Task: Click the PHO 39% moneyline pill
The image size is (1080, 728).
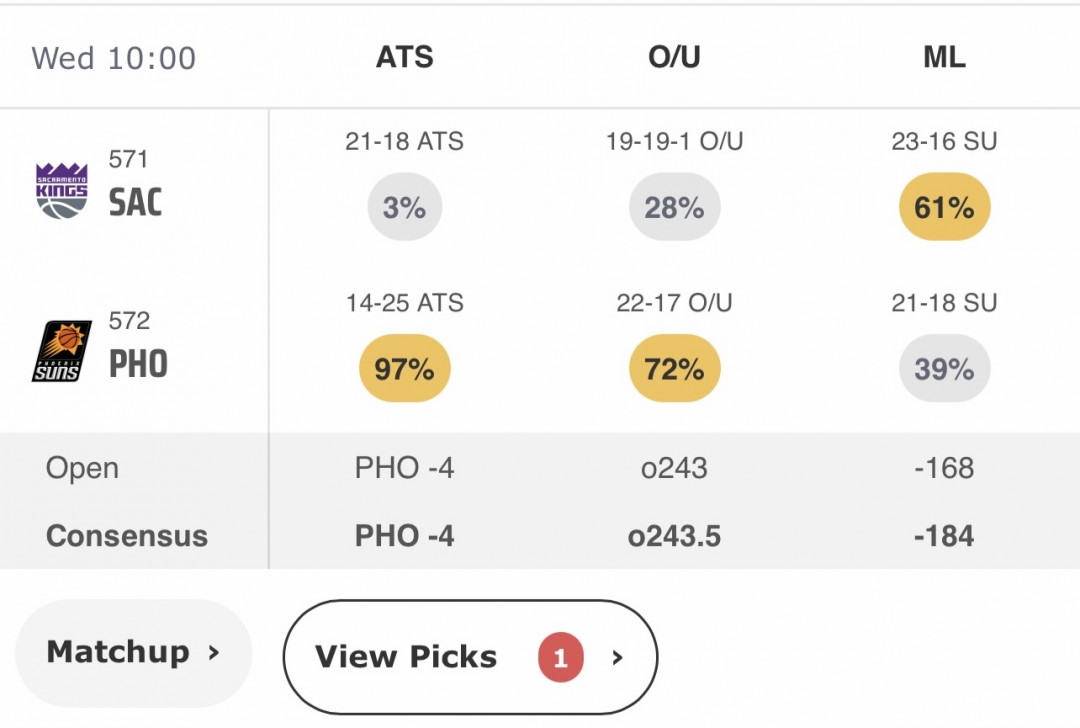Action: tap(944, 368)
